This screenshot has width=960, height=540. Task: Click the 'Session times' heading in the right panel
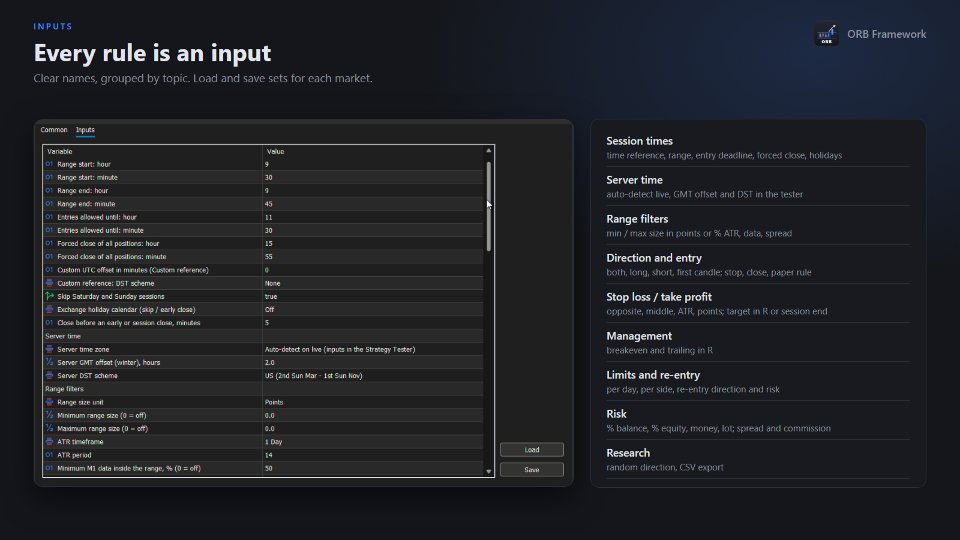coord(639,141)
